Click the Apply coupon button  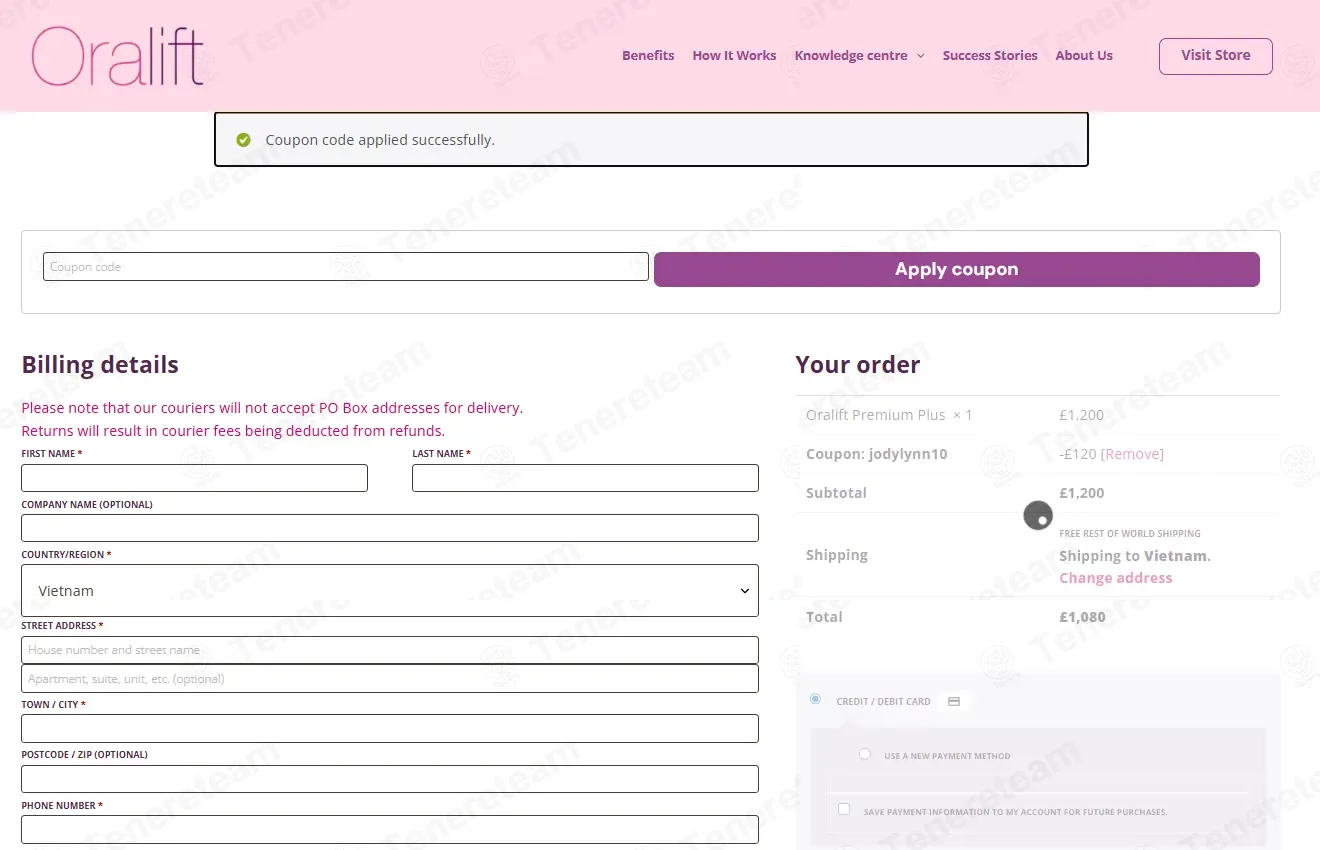click(x=957, y=269)
